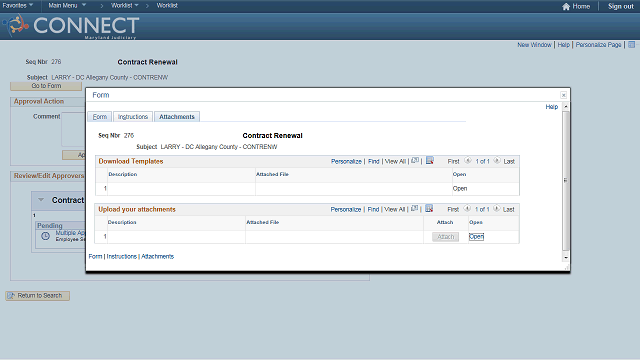Click Help link inside Form dialog
The image size is (640, 360).
pos(551,107)
